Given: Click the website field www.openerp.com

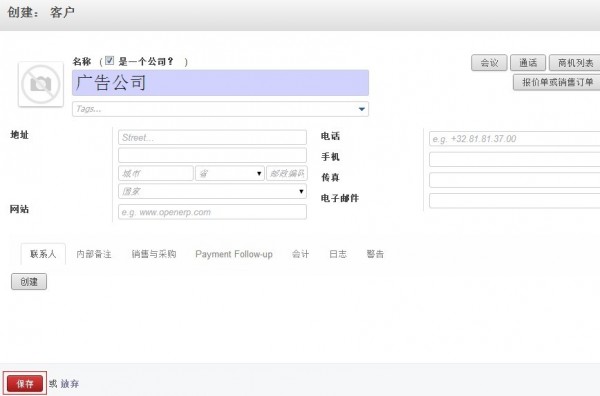Looking at the screenshot, I should coord(212,212).
